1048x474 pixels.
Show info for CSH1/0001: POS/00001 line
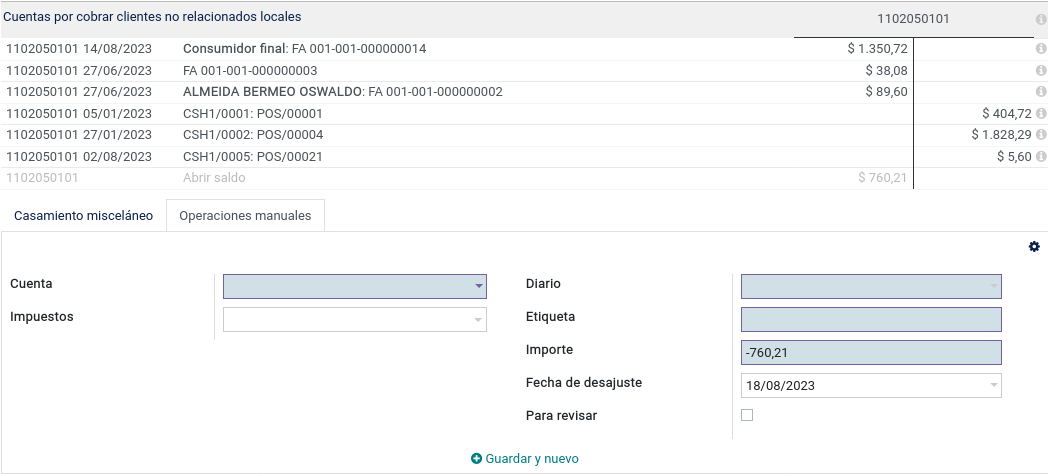pos(1041,114)
